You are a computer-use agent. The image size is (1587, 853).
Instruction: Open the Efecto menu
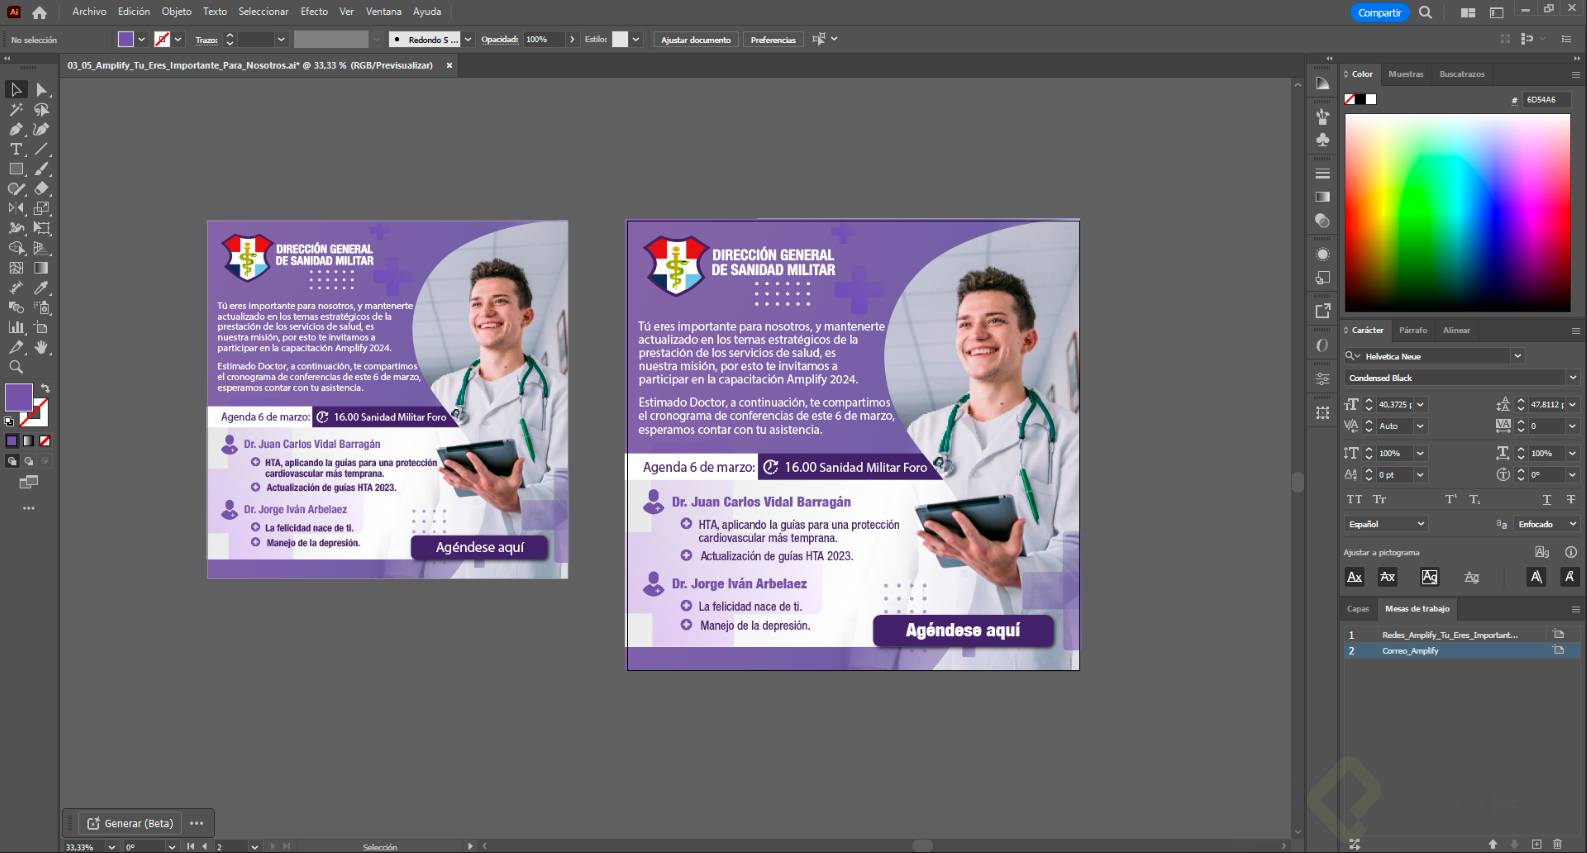[314, 12]
